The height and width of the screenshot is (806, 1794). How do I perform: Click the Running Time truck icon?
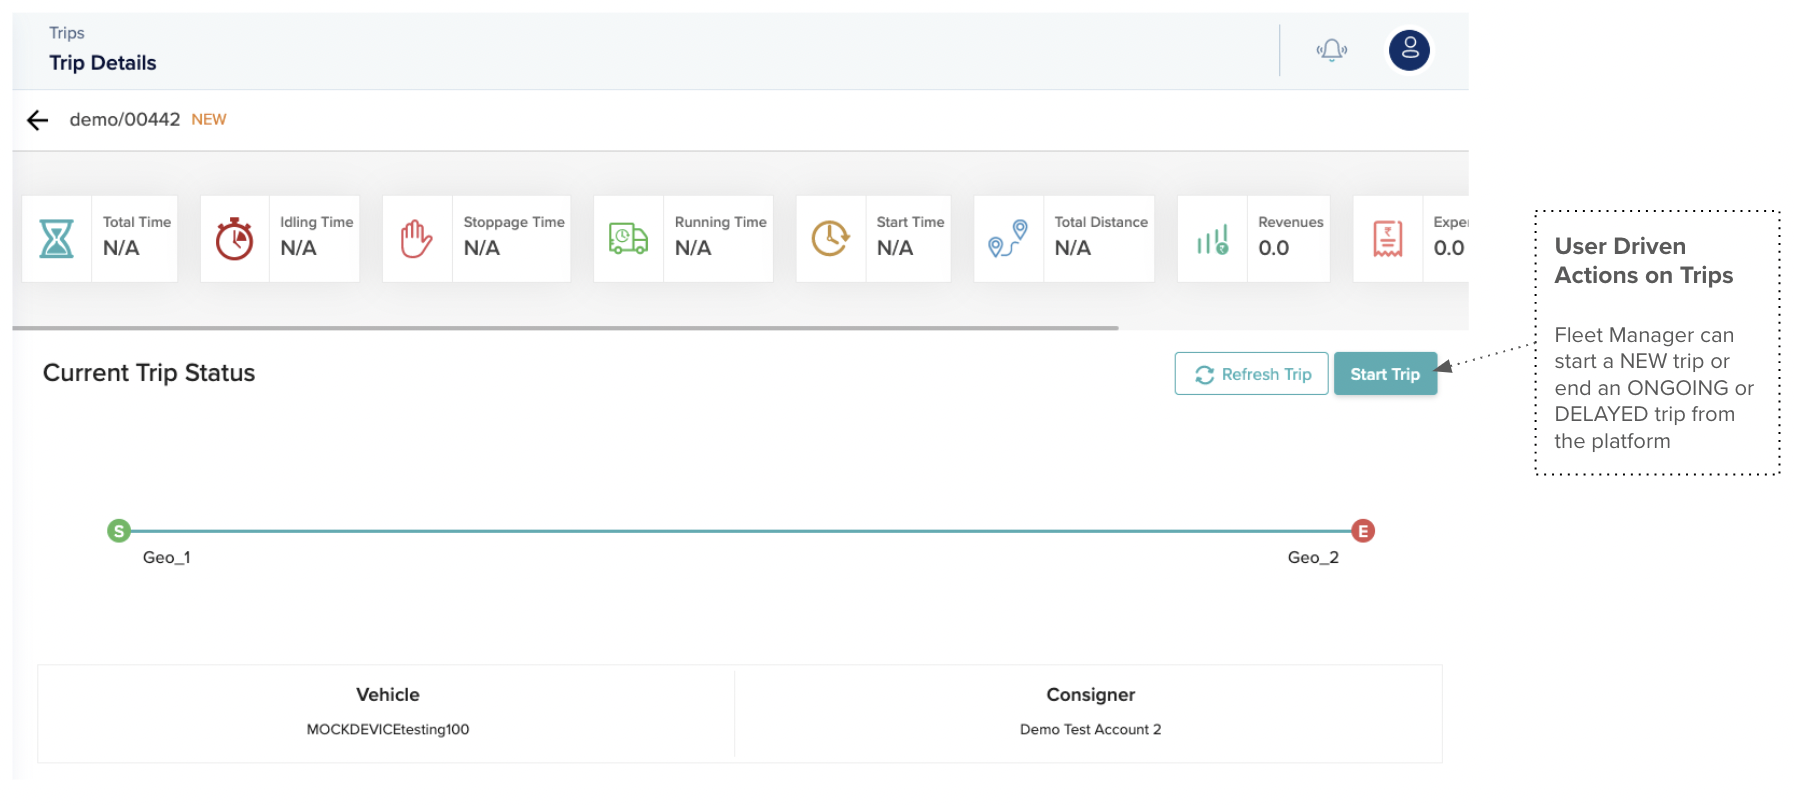[628, 239]
